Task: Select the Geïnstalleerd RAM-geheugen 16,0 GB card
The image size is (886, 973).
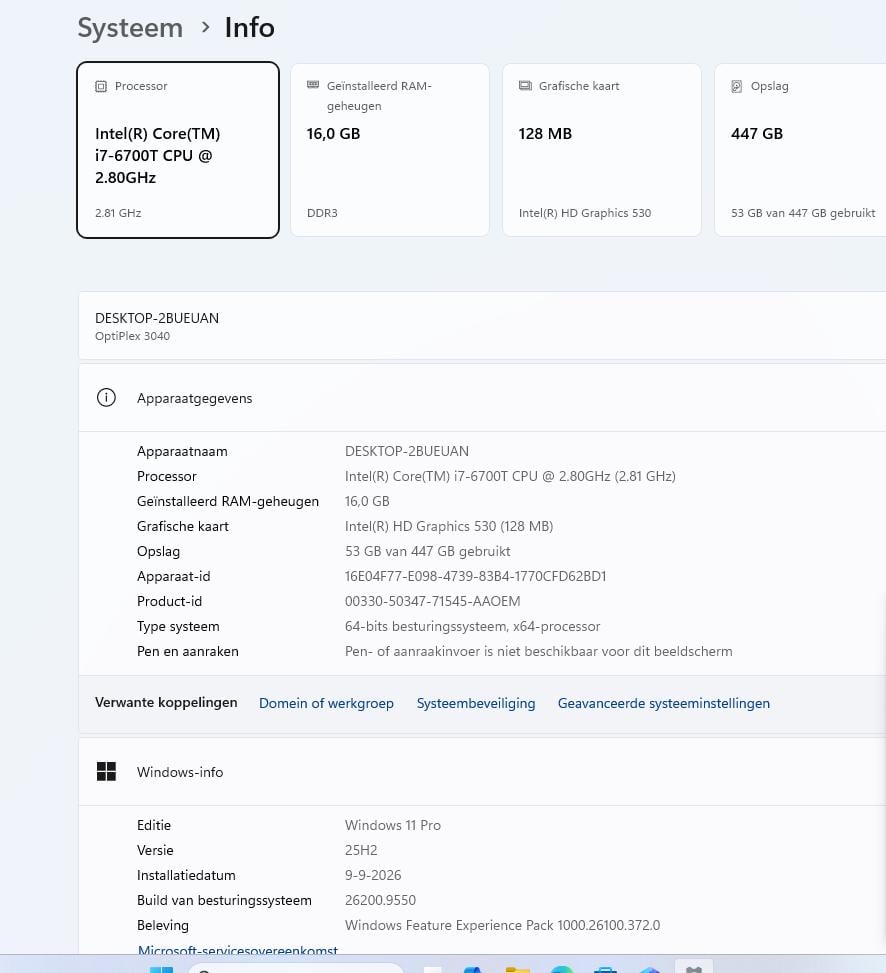Action: pyautogui.click(x=390, y=150)
